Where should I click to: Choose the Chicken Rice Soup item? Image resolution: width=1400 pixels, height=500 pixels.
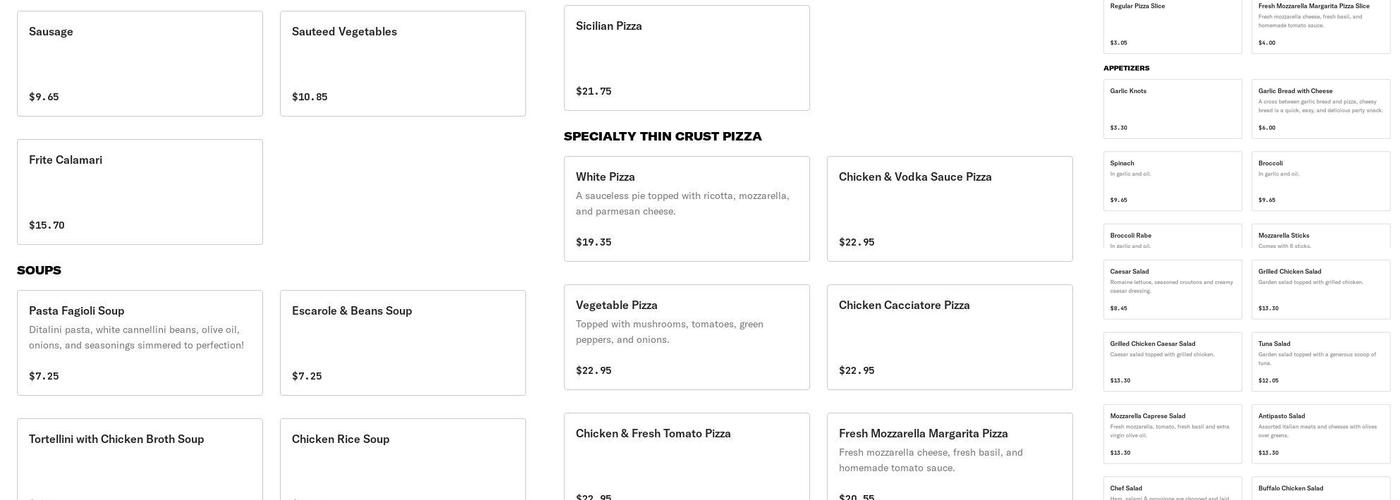tap(402, 460)
